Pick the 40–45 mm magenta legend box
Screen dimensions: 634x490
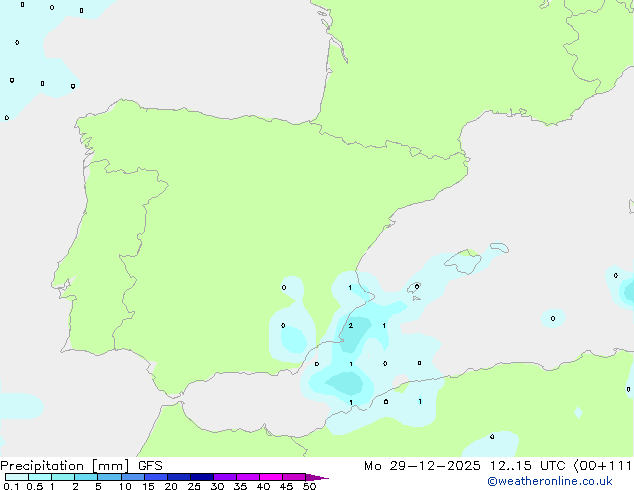point(271,477)
